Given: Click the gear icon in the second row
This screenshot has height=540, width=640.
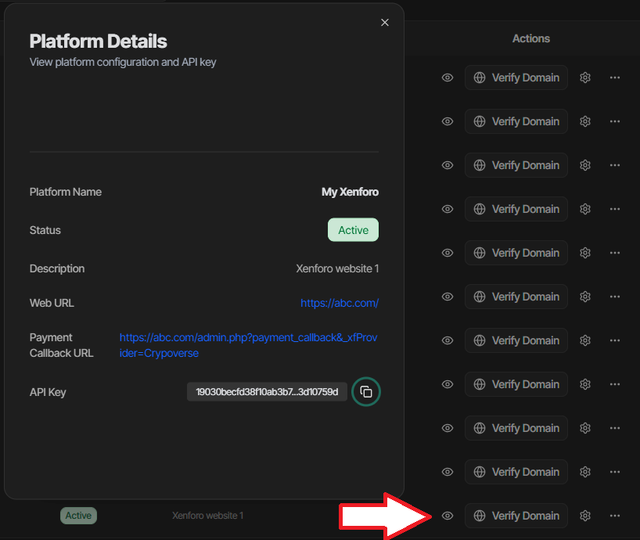Looking at the screenshot, I should [586, 122].
